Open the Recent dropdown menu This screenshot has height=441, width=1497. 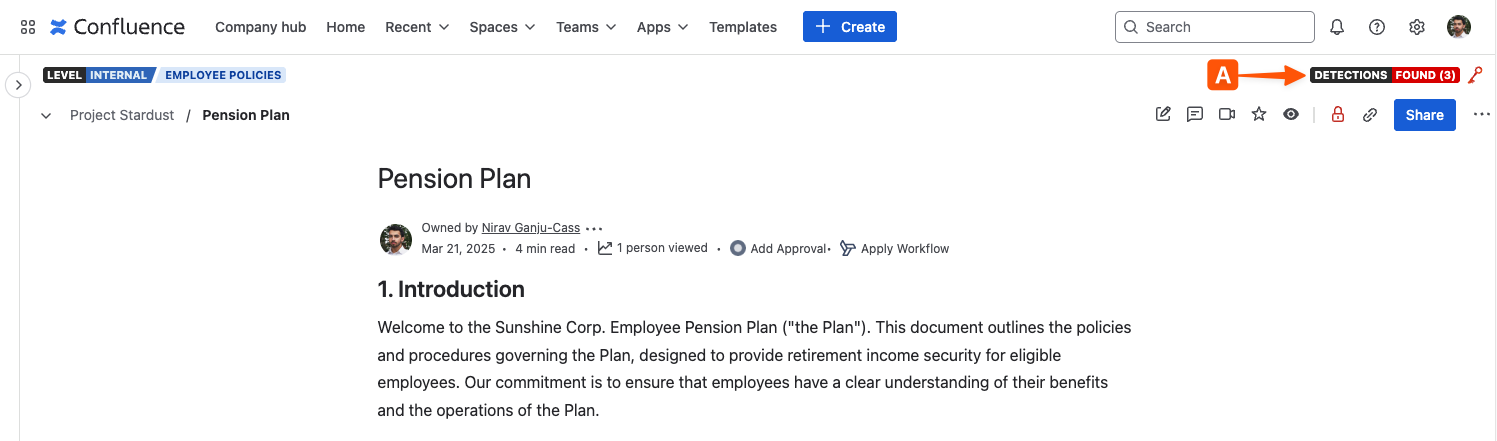click(x=417, y=27)
